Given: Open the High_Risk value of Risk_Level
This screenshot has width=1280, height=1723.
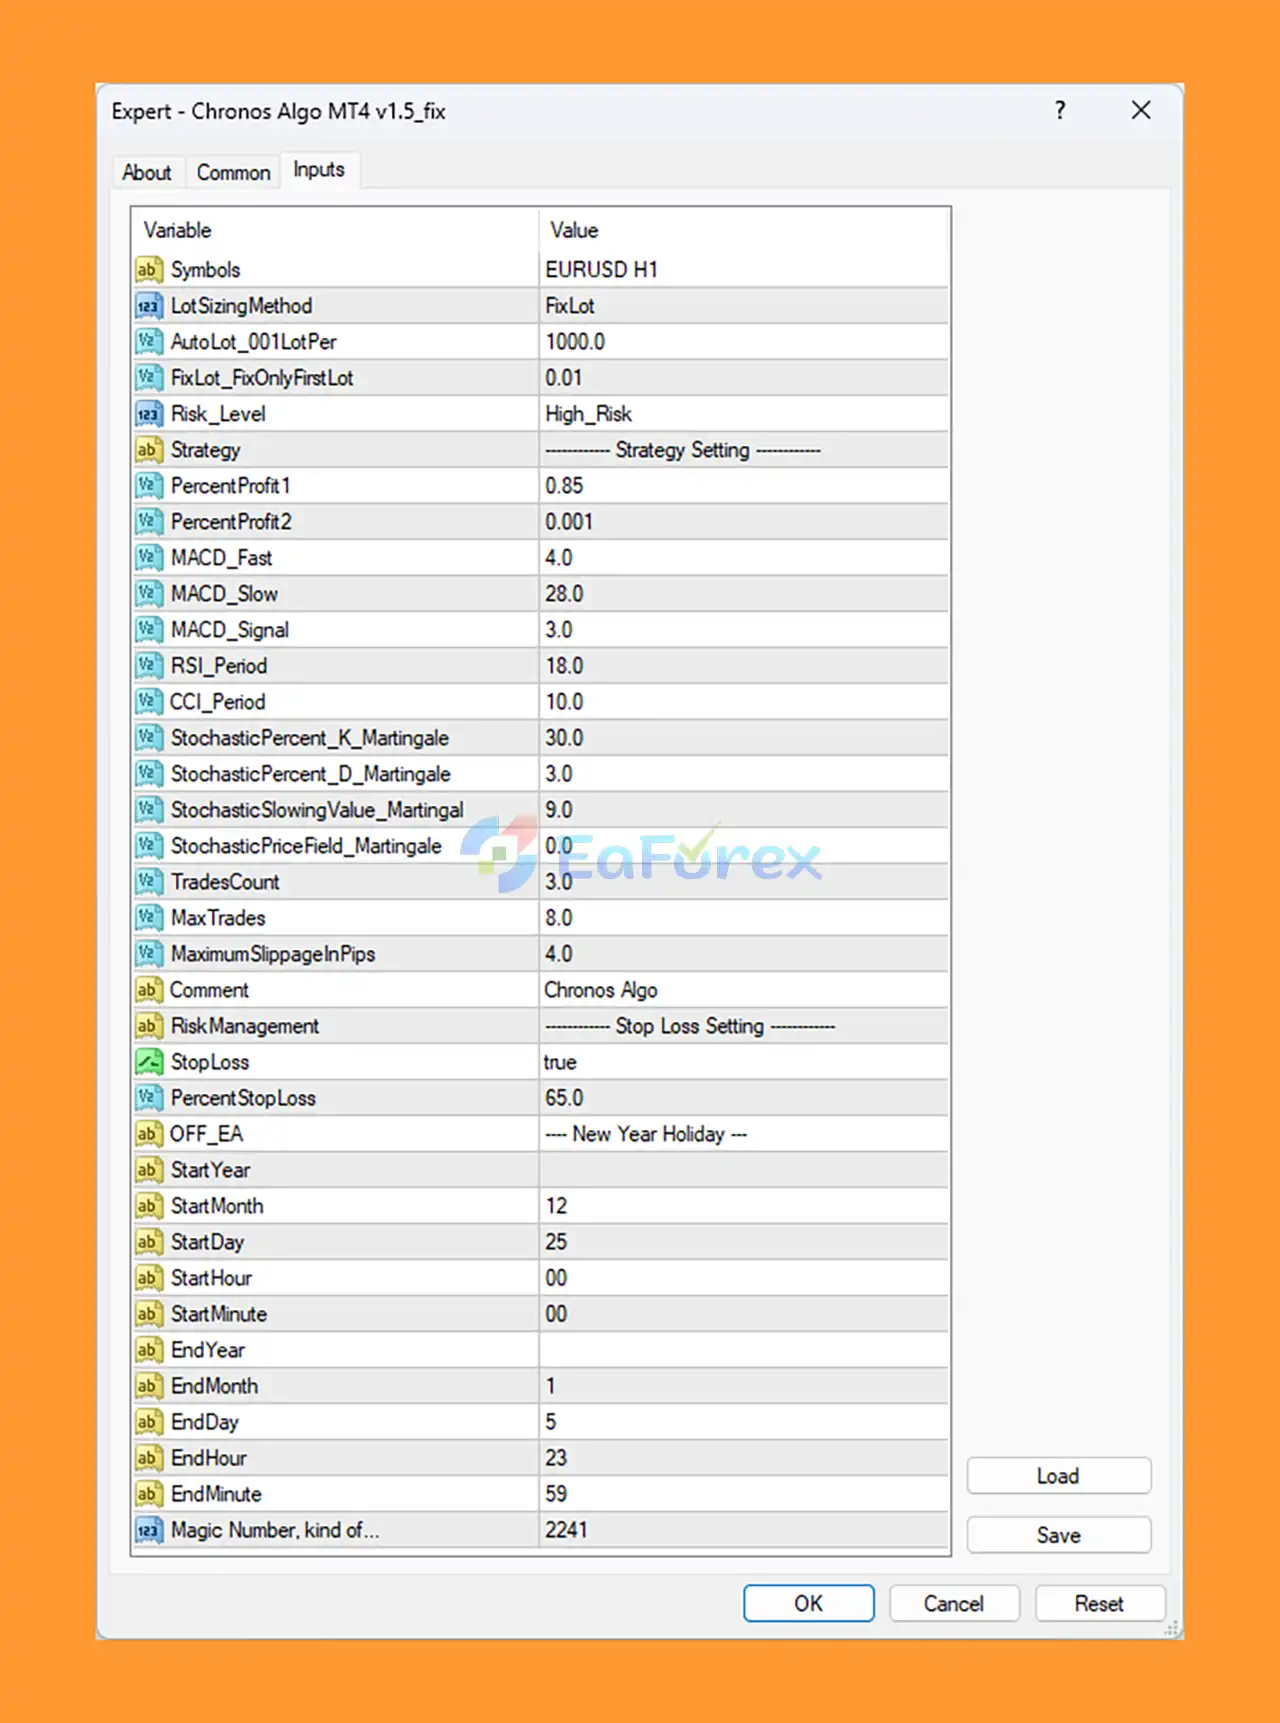Looking at the screenshot, I should [x=744, y=414].
